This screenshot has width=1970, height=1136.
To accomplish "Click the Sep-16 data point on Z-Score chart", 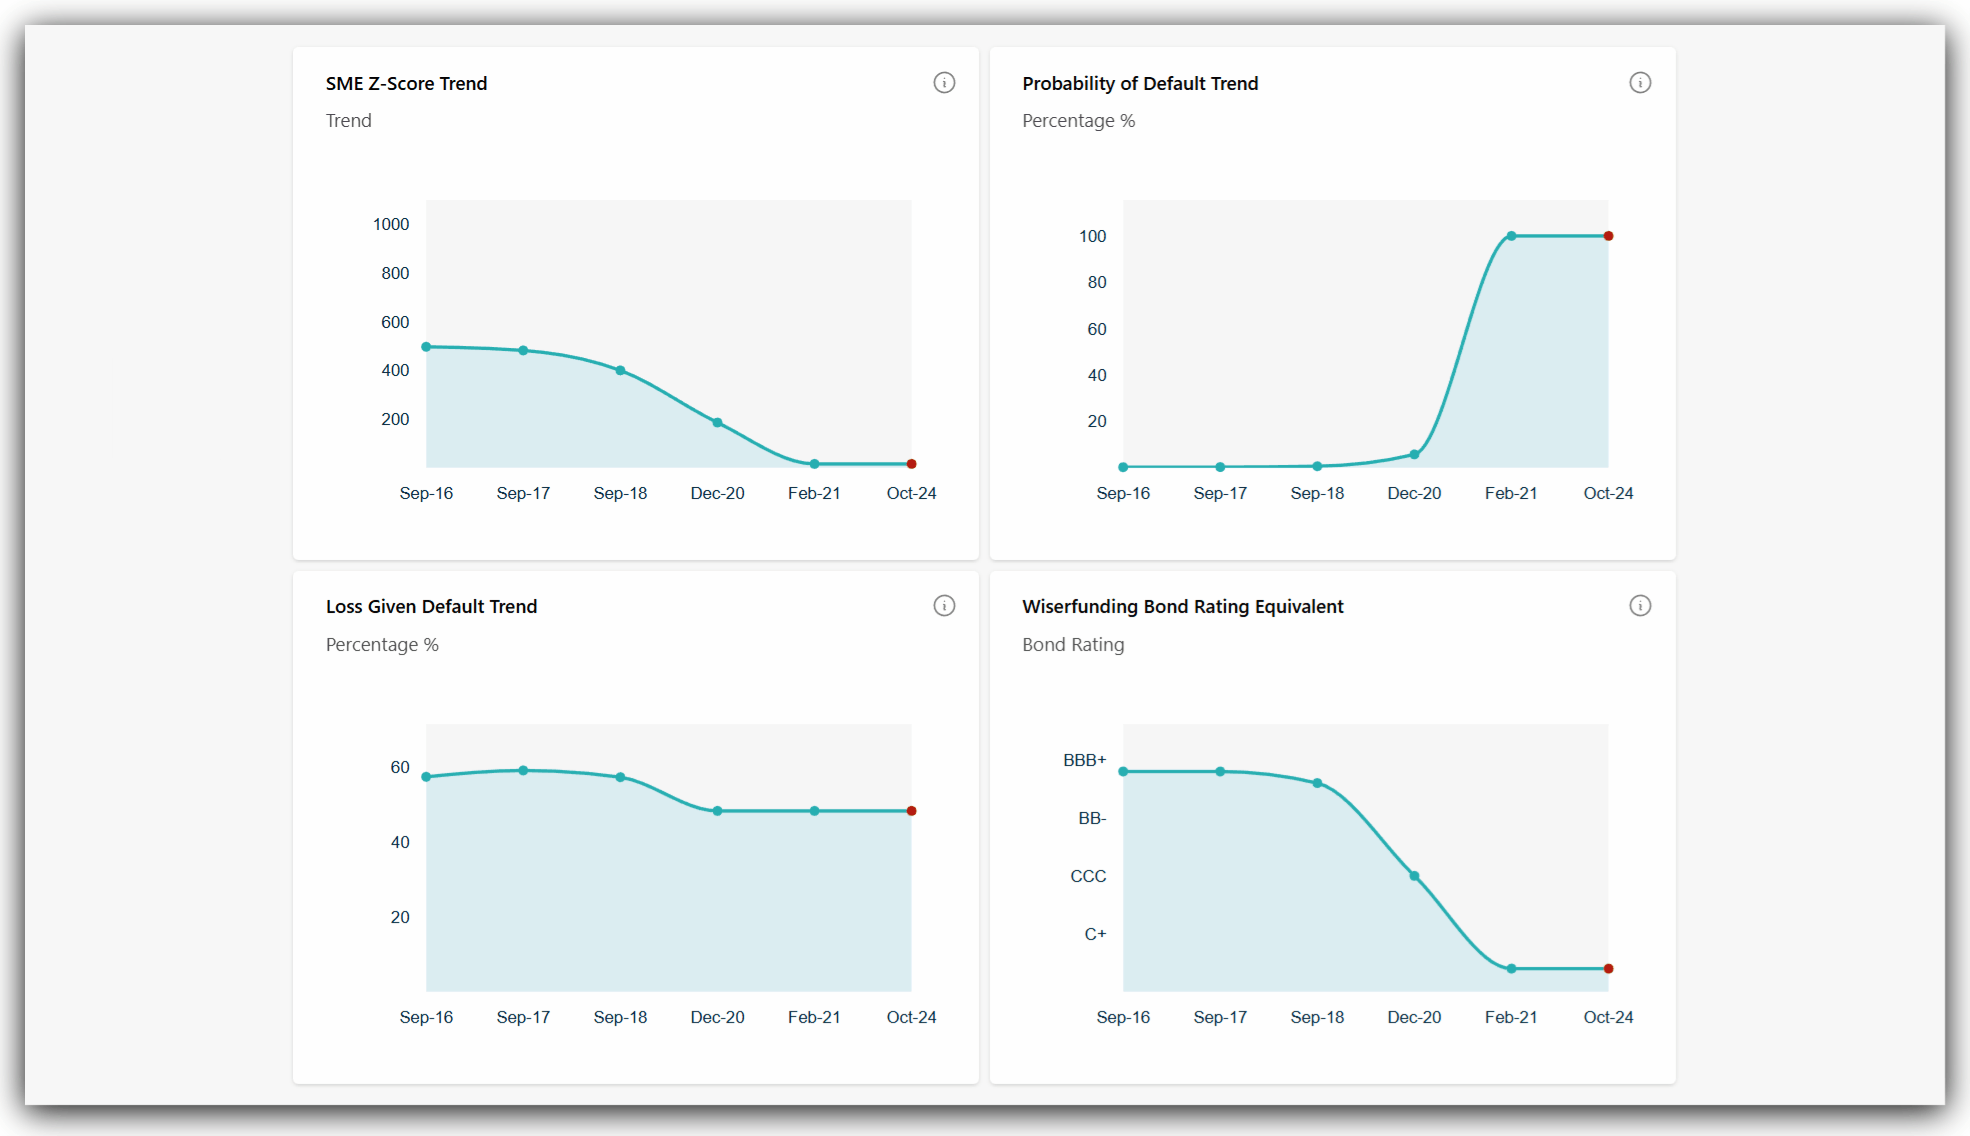I will [x=427, y=346].
